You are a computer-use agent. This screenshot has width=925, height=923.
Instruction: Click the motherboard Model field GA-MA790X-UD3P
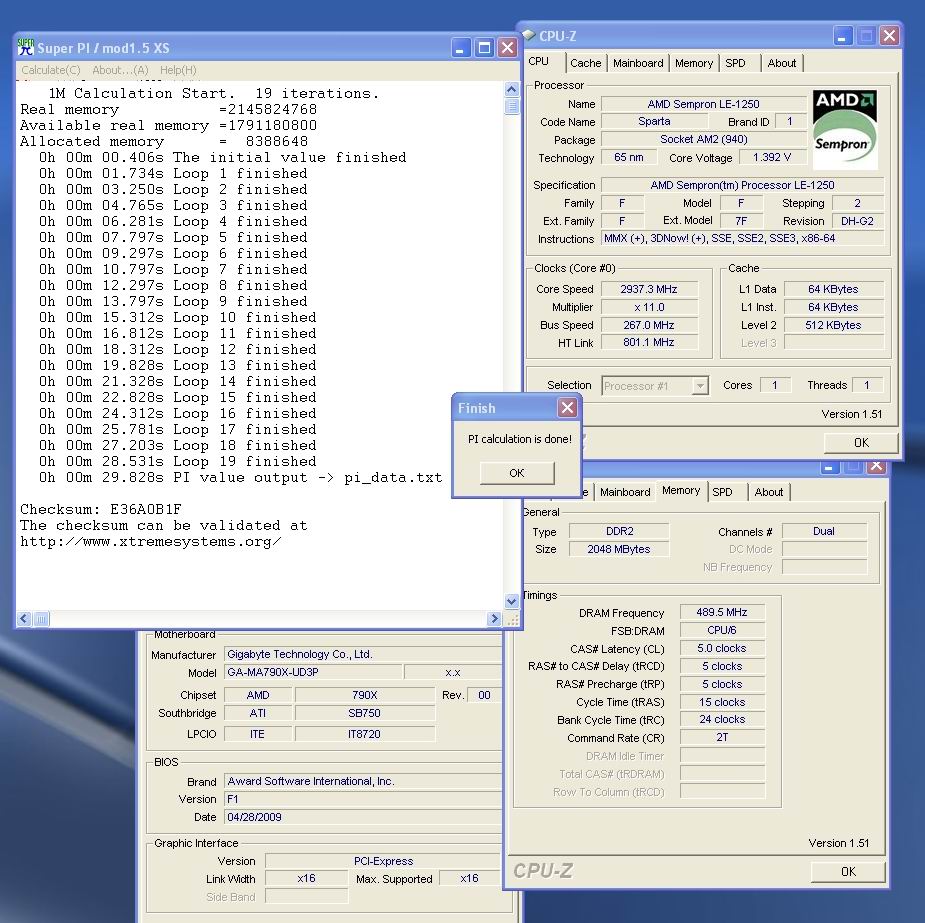coord(313,672)
